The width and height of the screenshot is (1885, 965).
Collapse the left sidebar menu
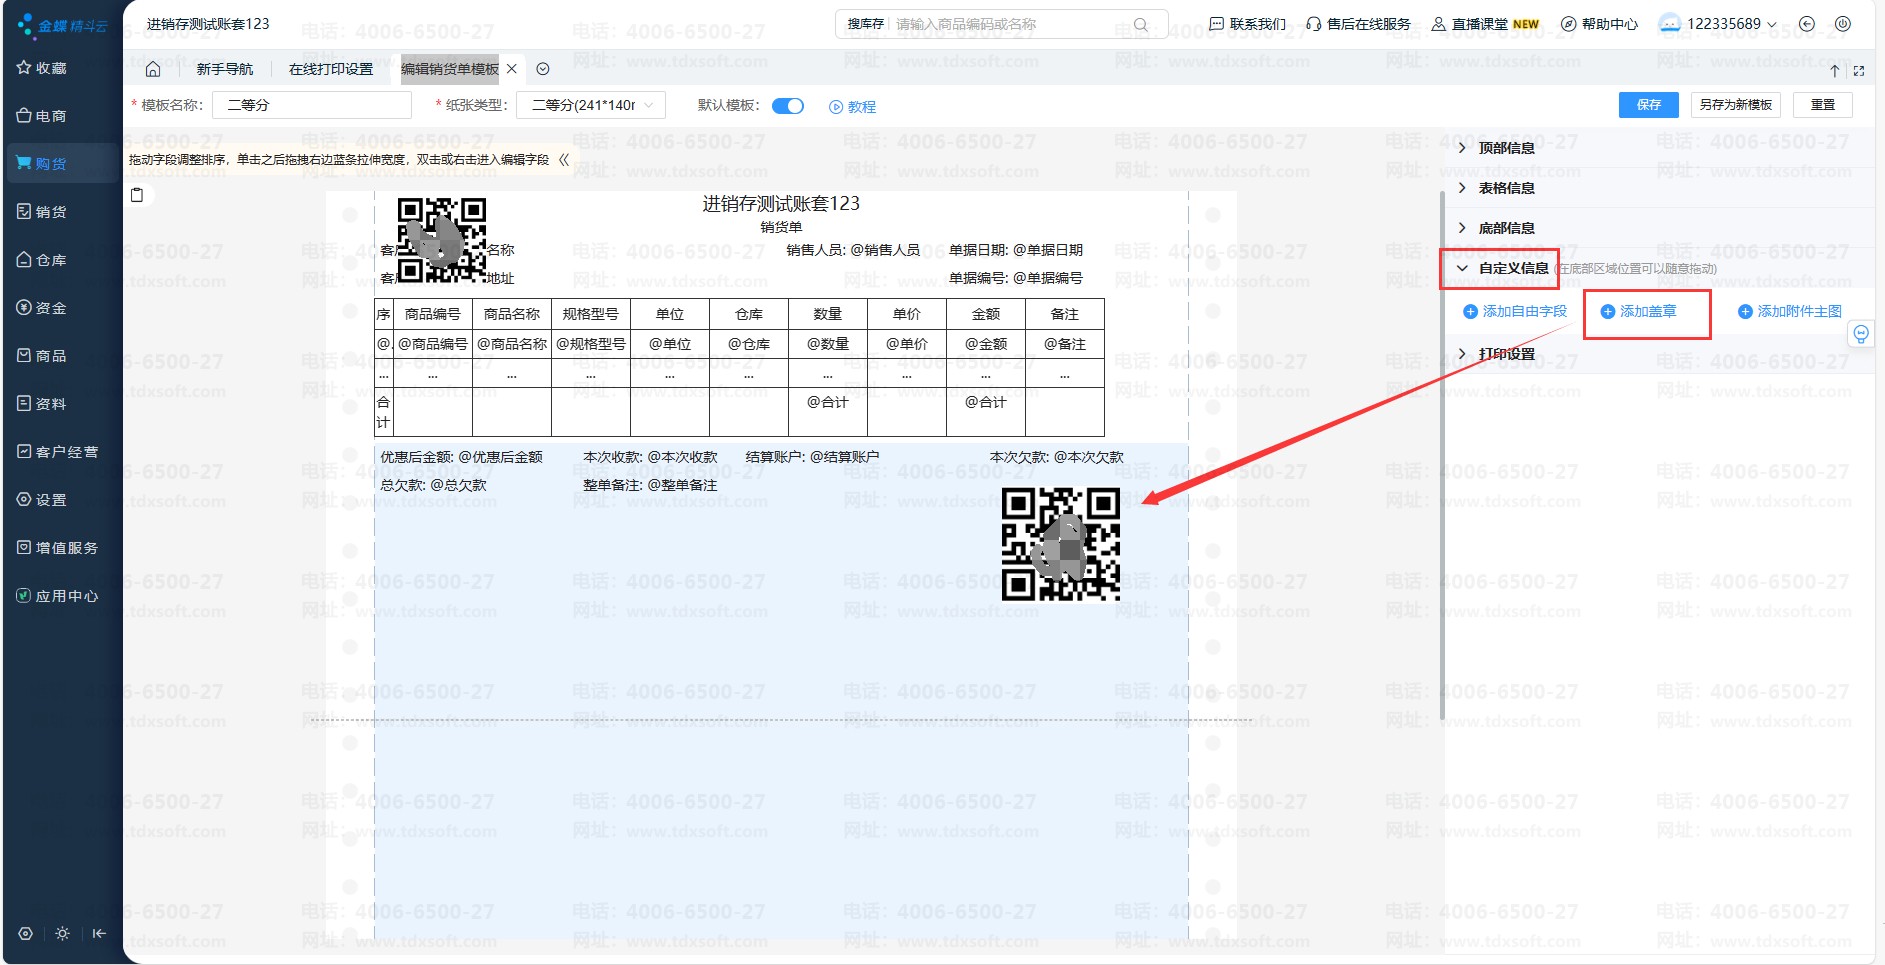click(99, 933)
